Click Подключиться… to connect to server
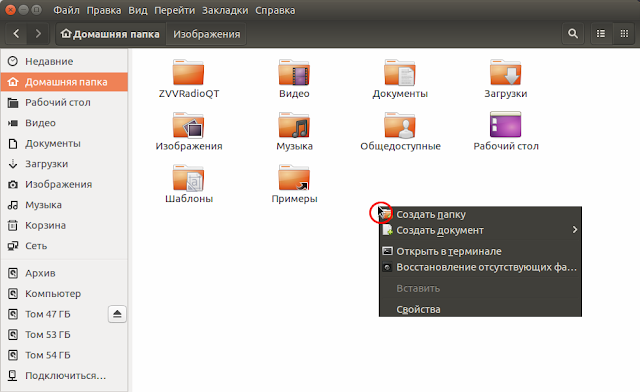The height and width of the screenshot is (392, 640). [x=64, y=375]
